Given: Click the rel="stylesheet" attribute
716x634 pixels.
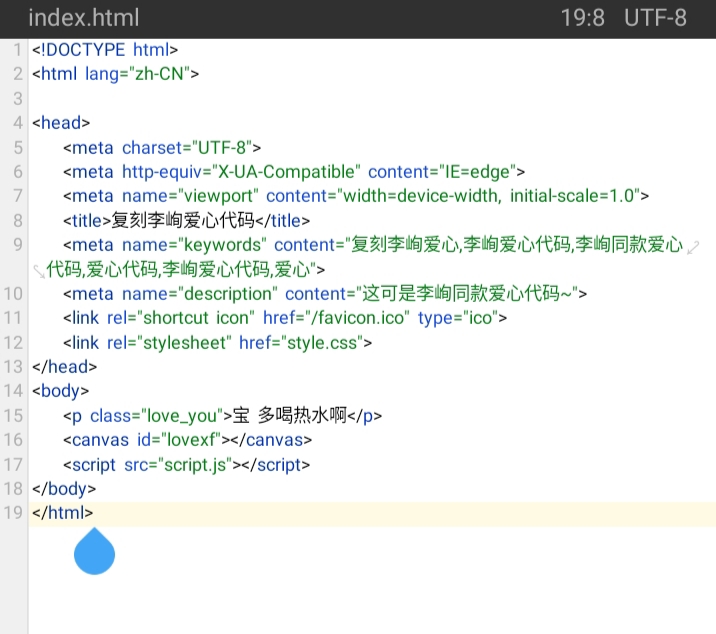Looking at the screenshot, I should [169, 343].
